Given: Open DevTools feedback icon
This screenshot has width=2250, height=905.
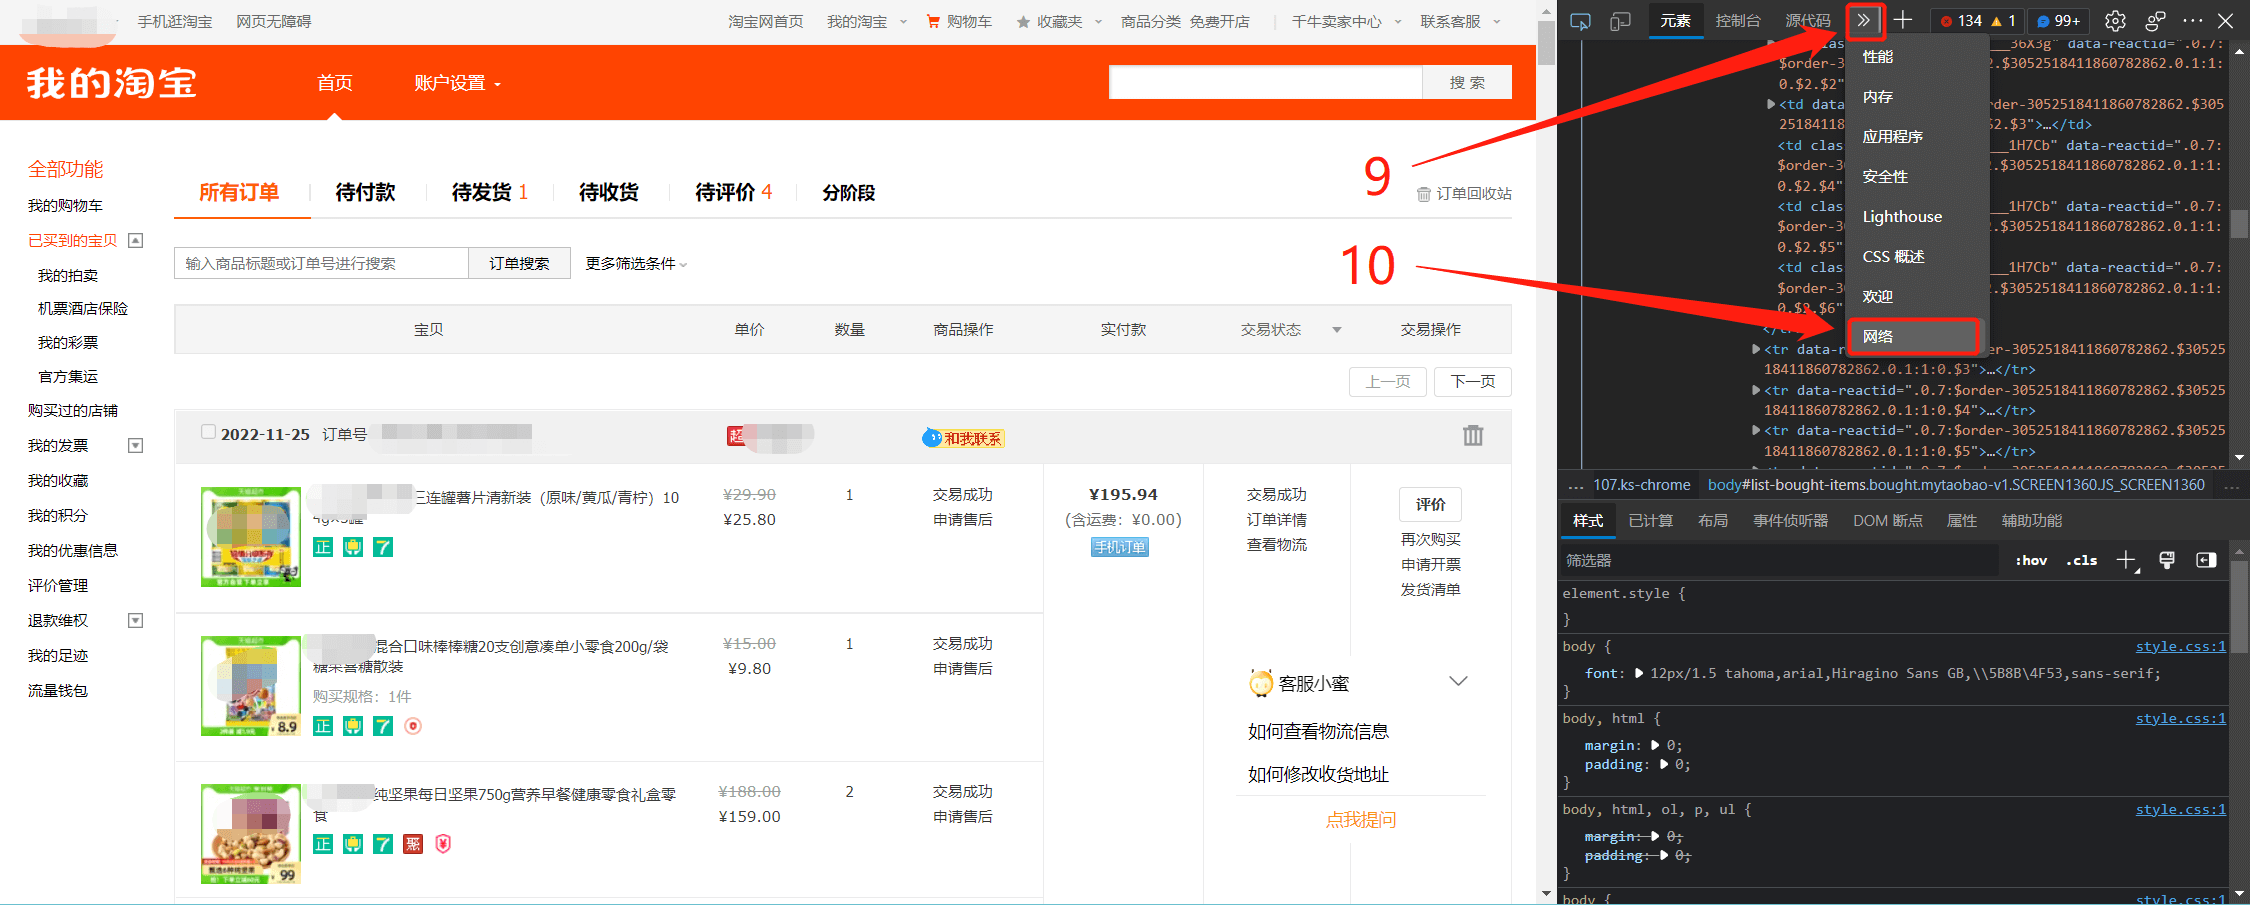Looking at the screenshot, I should tap(2155, 21).
